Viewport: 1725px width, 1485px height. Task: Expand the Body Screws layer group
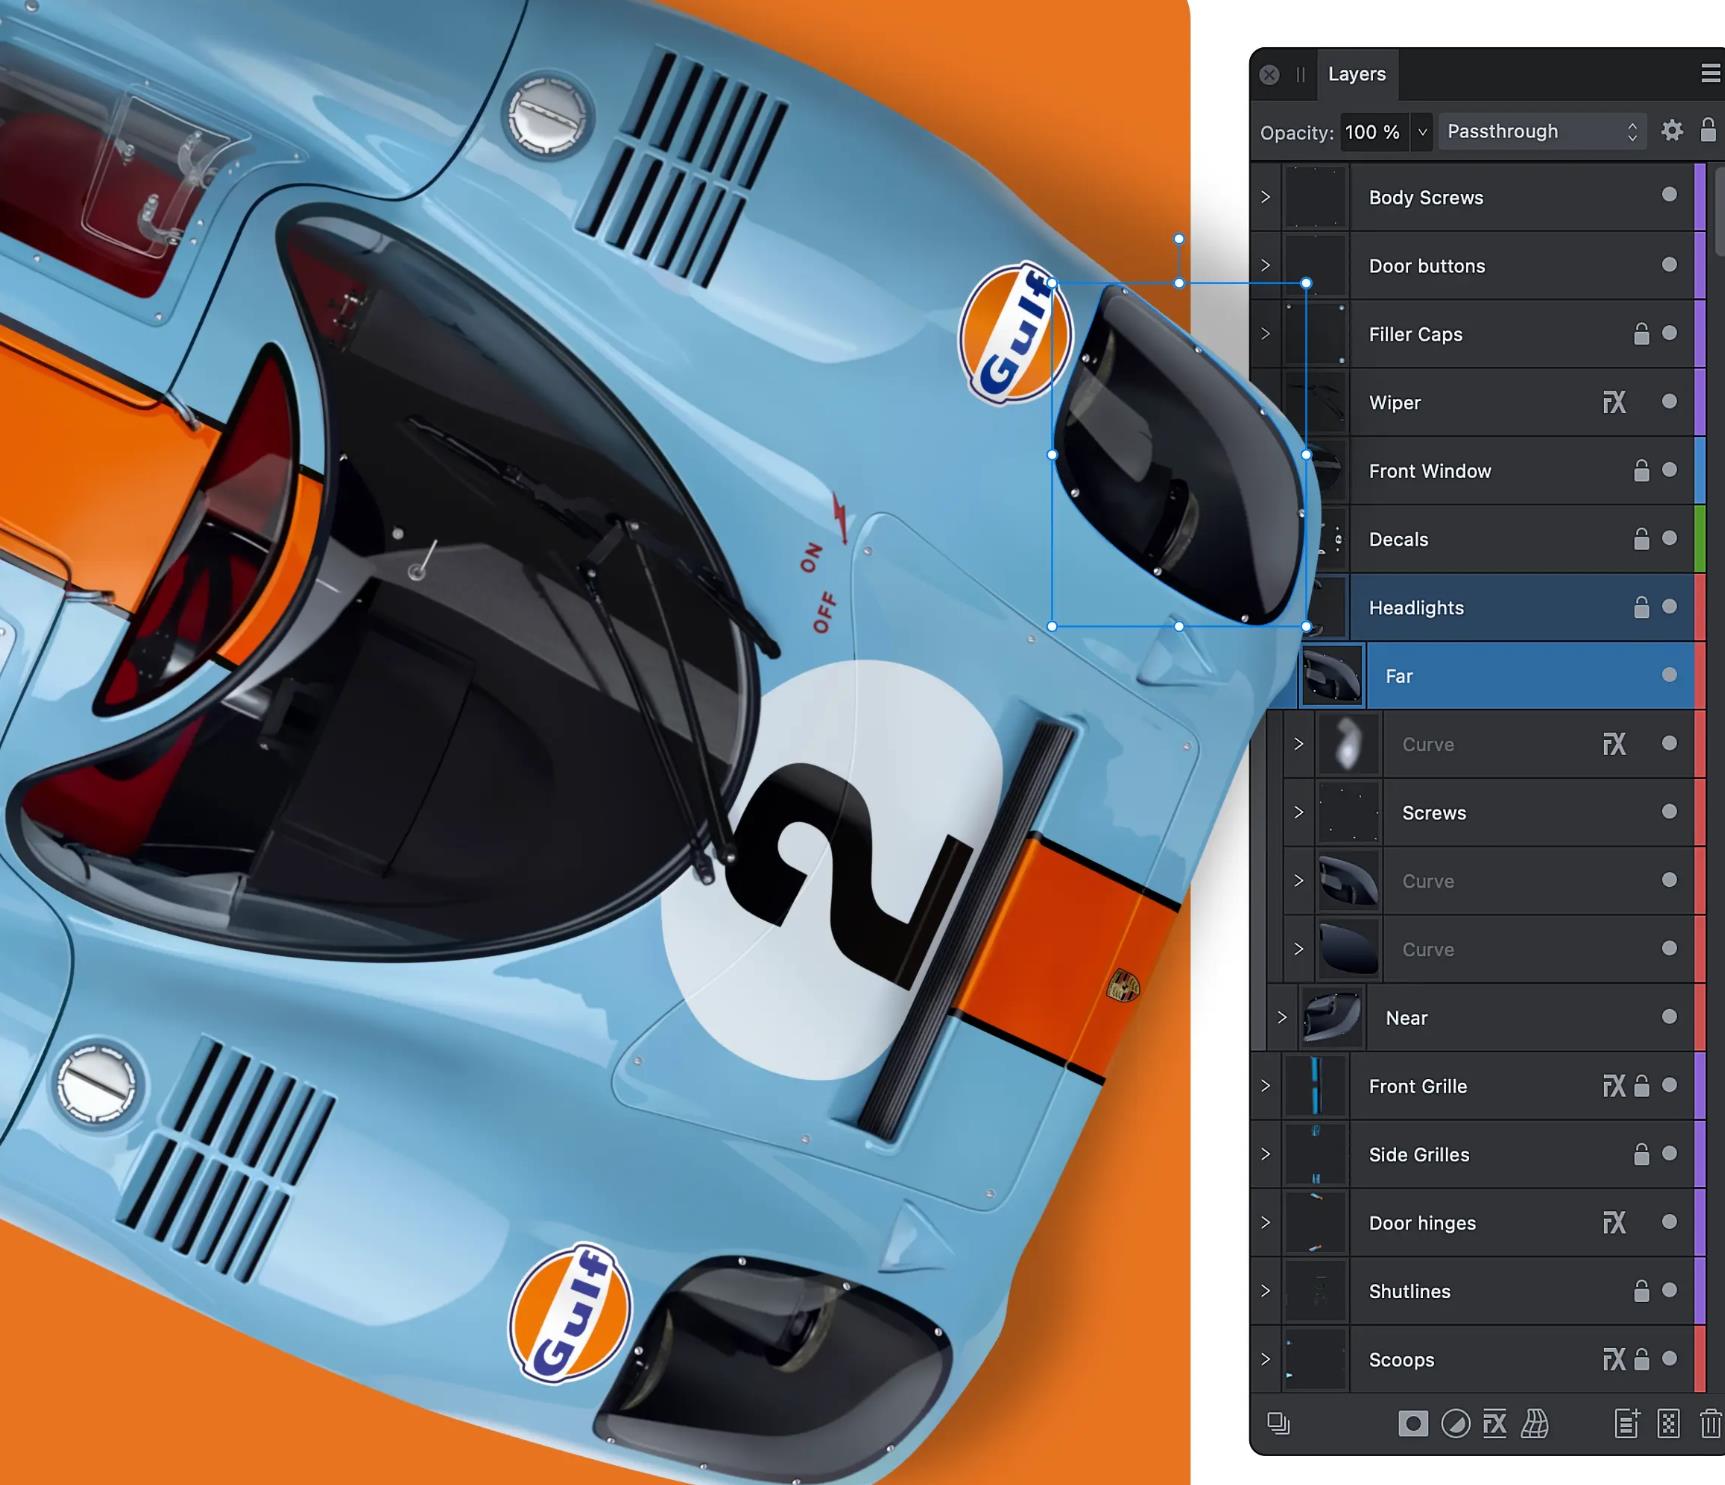coord(1265,197)
